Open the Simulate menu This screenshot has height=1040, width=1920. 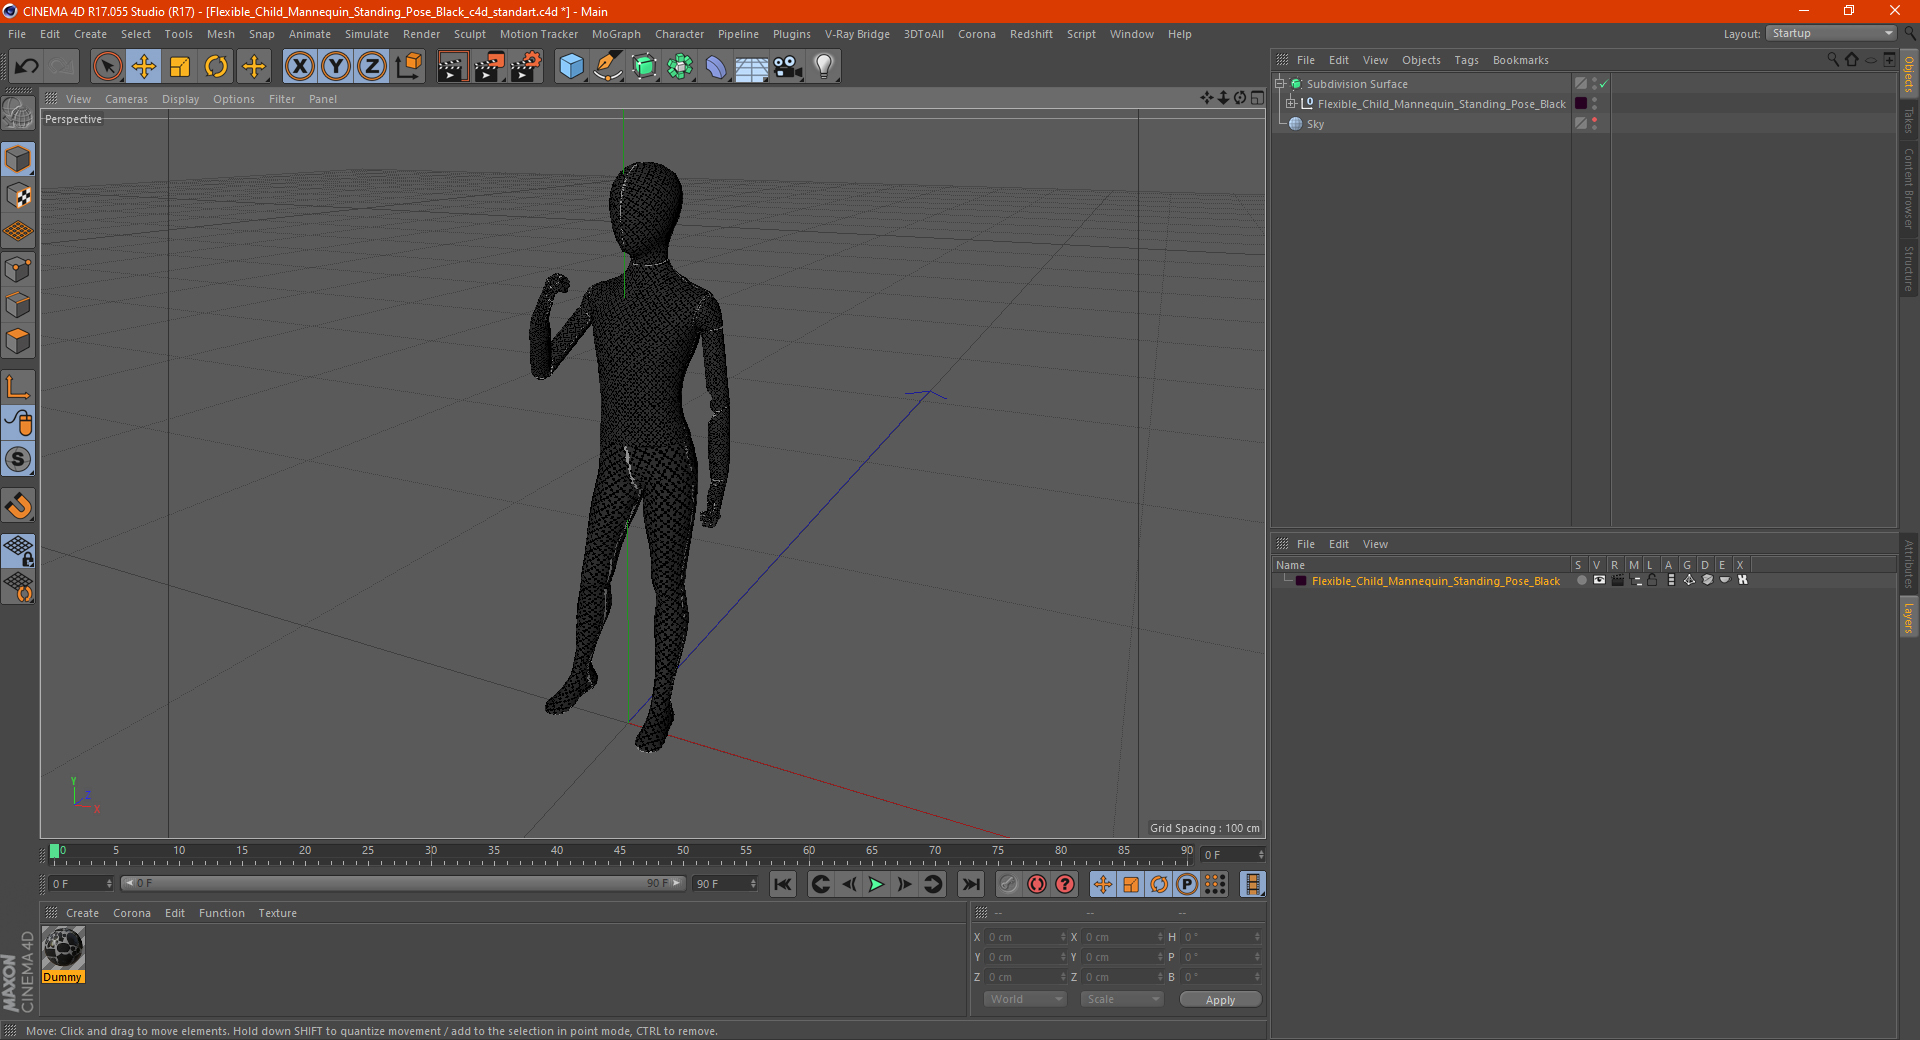pos(367,34)
